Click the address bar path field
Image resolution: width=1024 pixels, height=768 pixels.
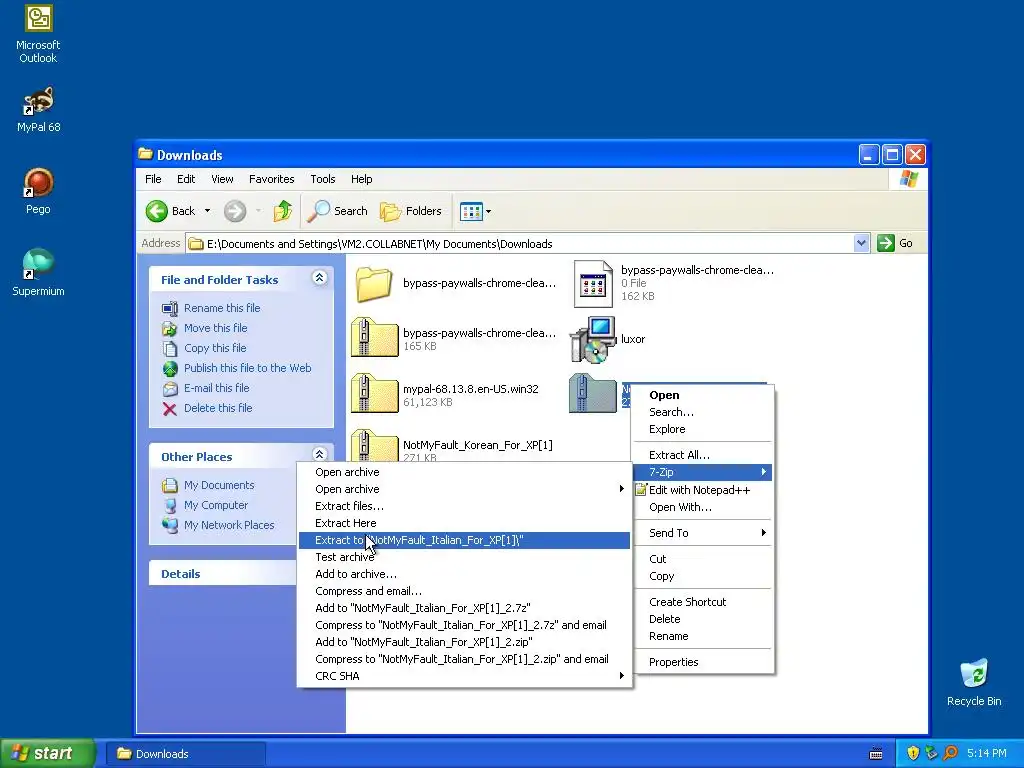520,244
